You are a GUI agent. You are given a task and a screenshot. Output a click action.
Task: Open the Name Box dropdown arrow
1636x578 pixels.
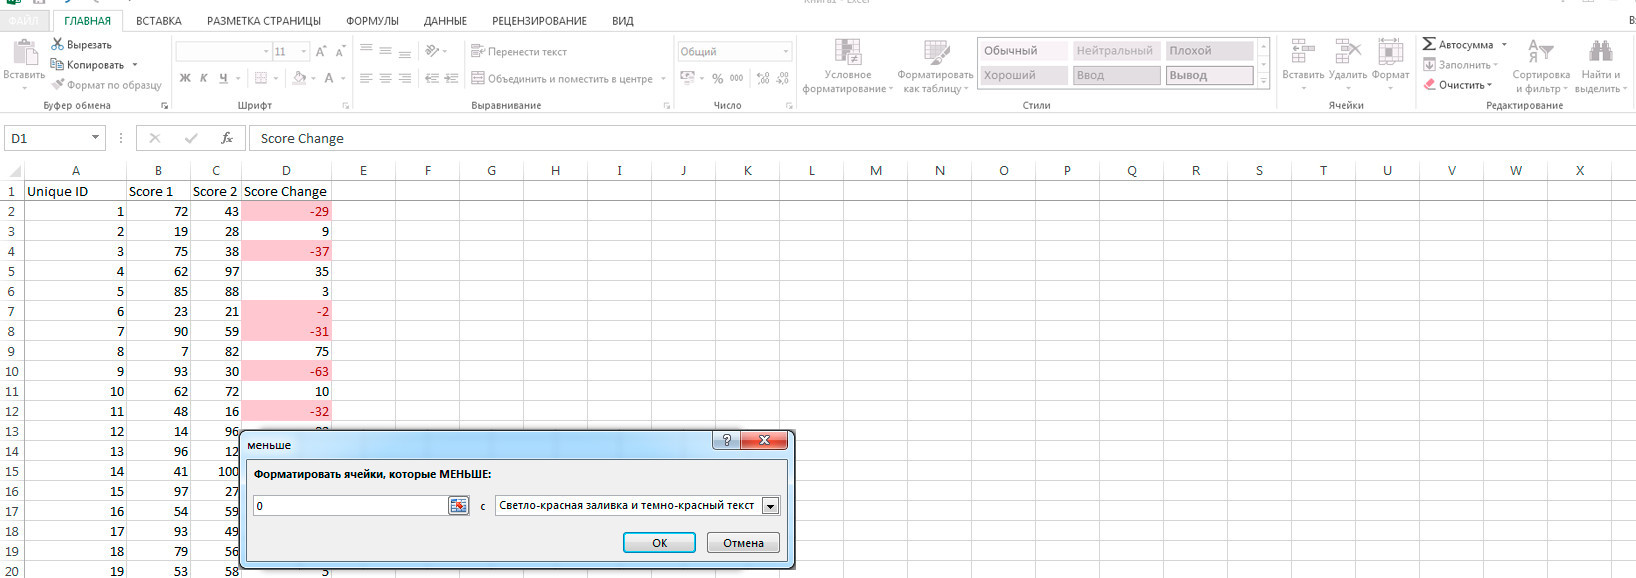[95, 138]
